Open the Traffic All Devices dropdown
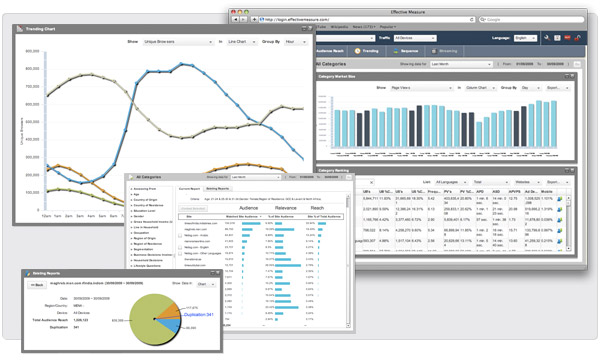The image size is (601, 360). click(415, 38)
